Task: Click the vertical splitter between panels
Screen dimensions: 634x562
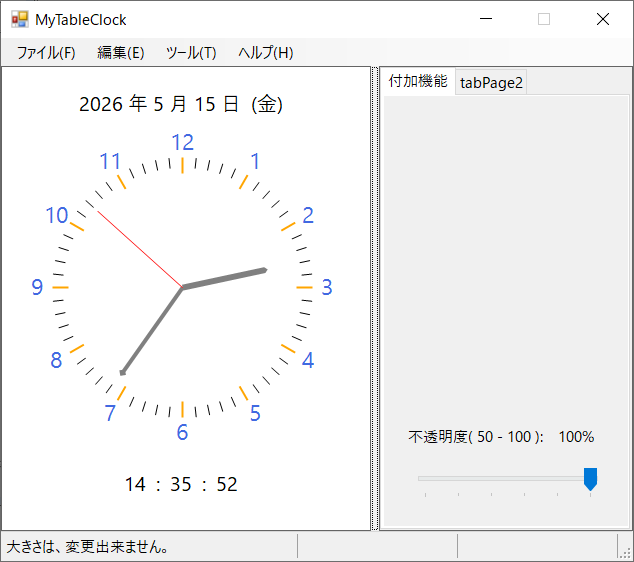Action: (375, 298)
